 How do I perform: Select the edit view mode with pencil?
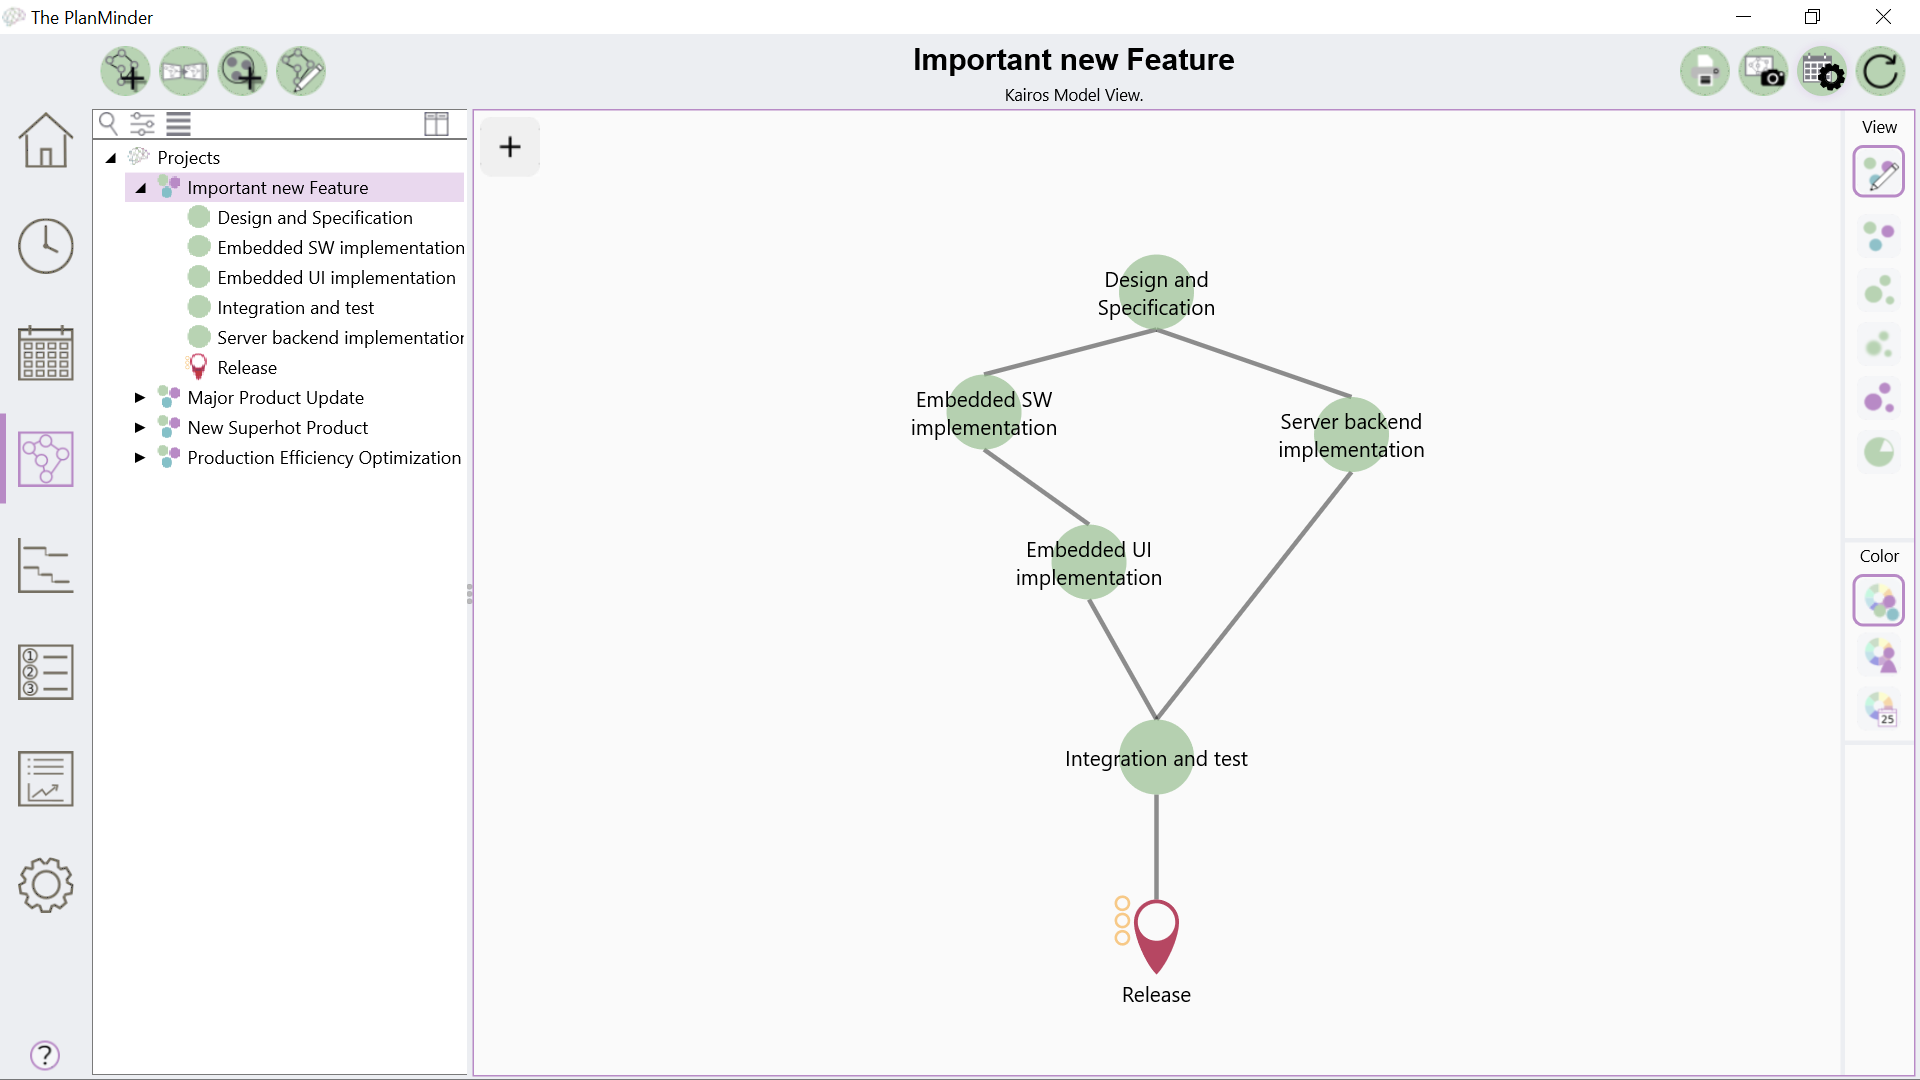[x=1879, y=172]
